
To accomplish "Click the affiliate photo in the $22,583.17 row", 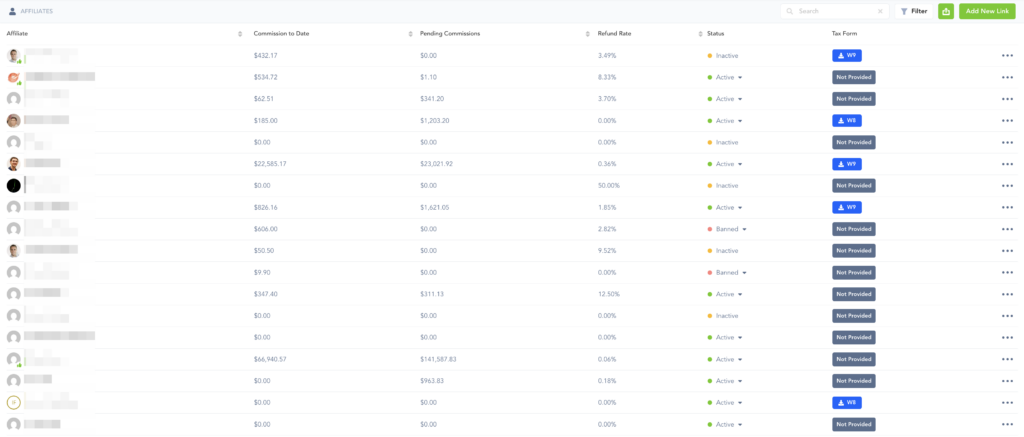I will 14,164.
